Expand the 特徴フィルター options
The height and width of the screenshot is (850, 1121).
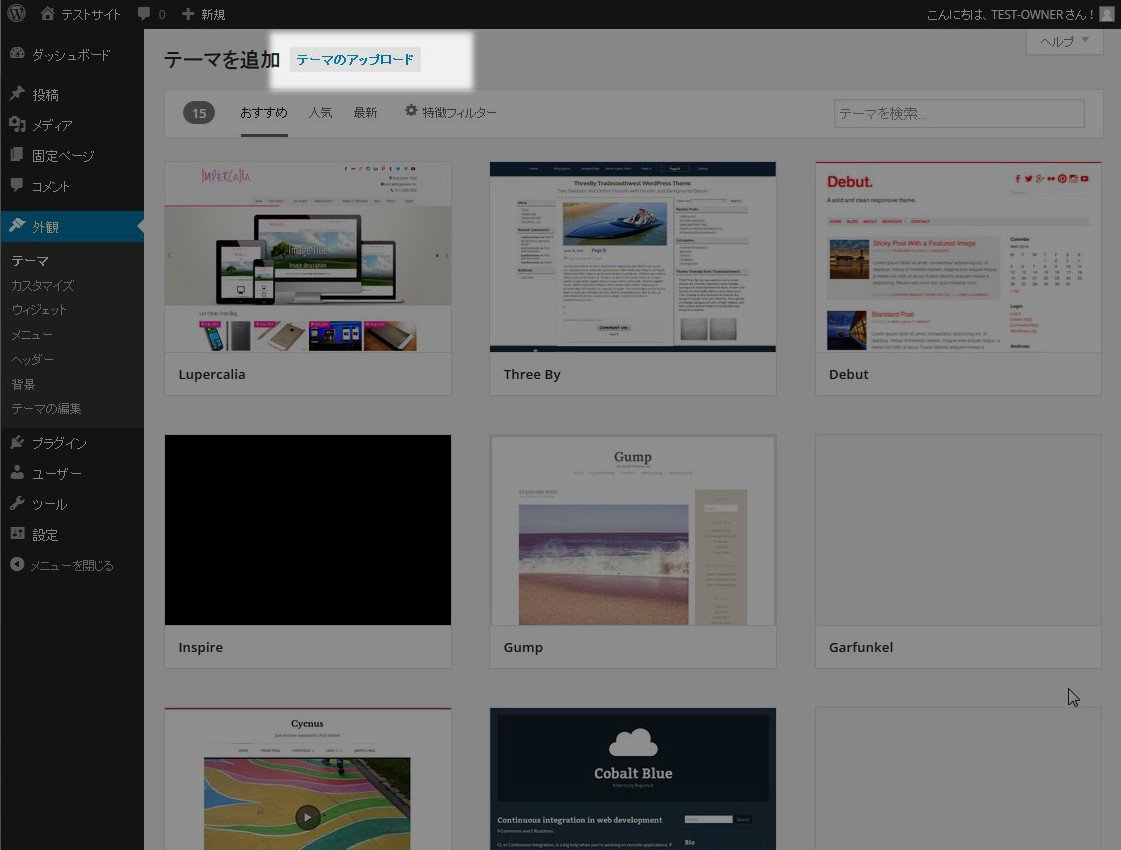click(450, 113)
